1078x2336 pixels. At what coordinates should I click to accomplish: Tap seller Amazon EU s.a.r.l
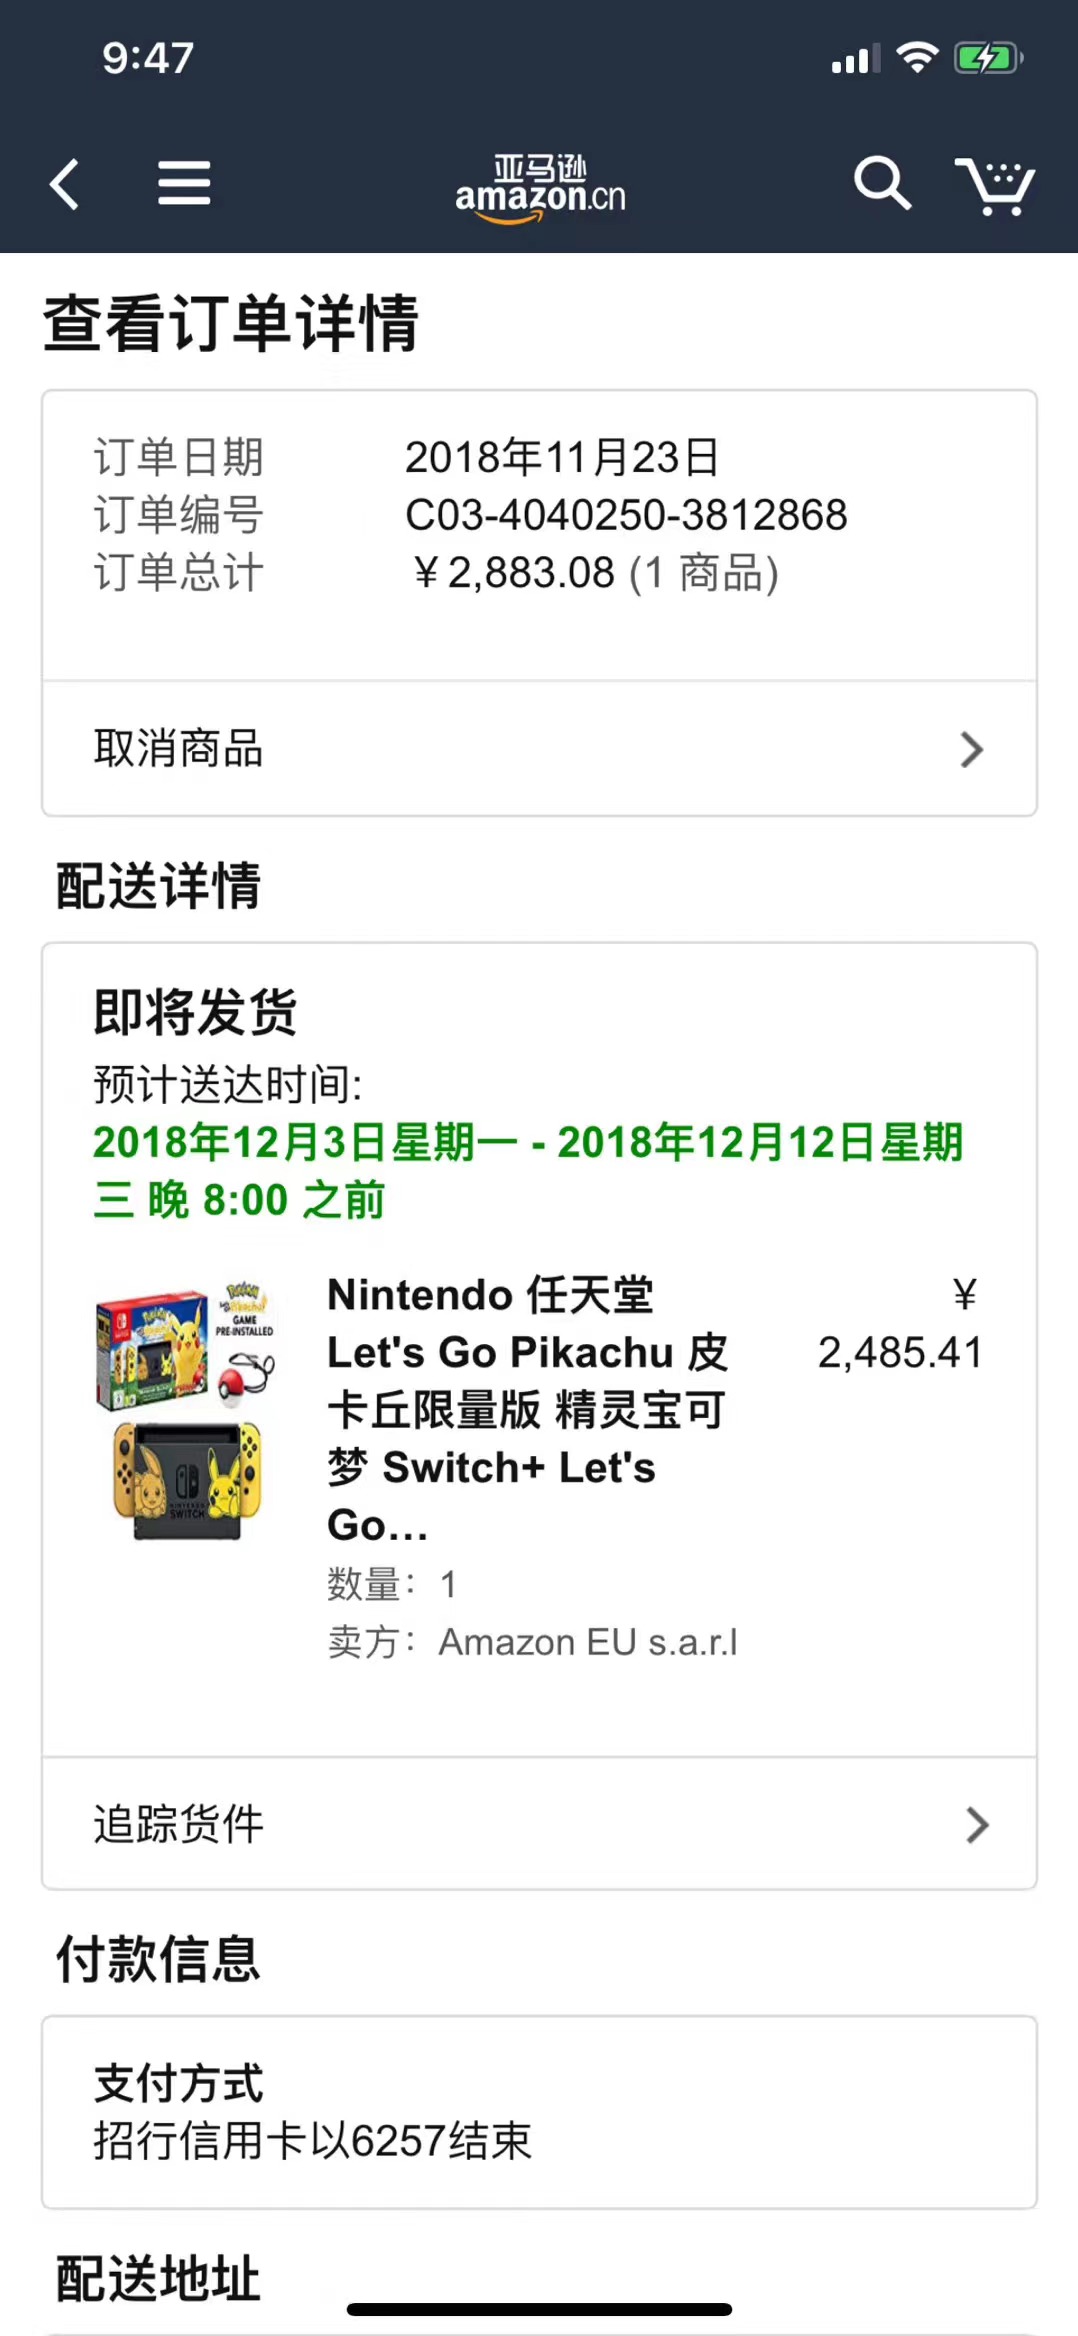(x=587, y=1642)
